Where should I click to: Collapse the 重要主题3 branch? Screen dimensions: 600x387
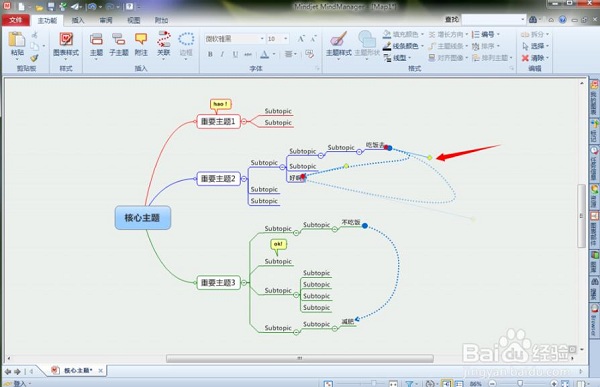[244, 282]
